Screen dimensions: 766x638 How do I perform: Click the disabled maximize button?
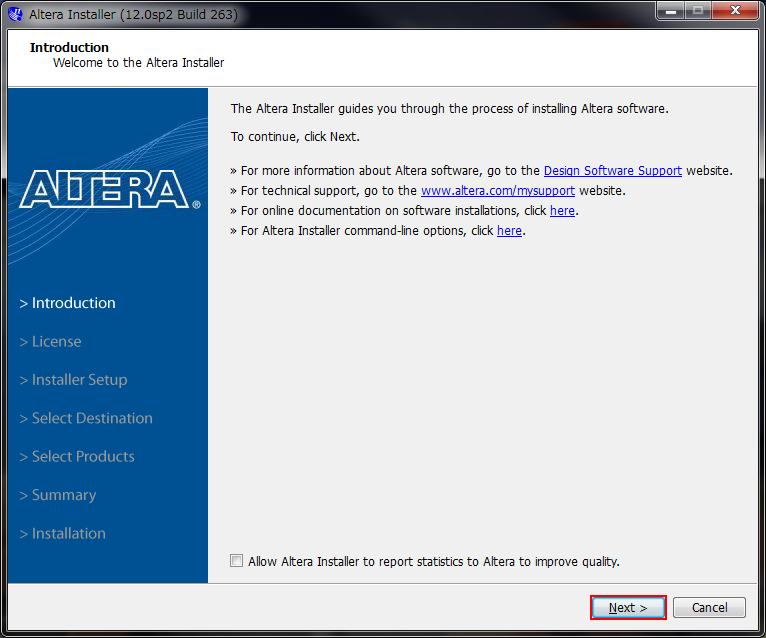(698, 11)
